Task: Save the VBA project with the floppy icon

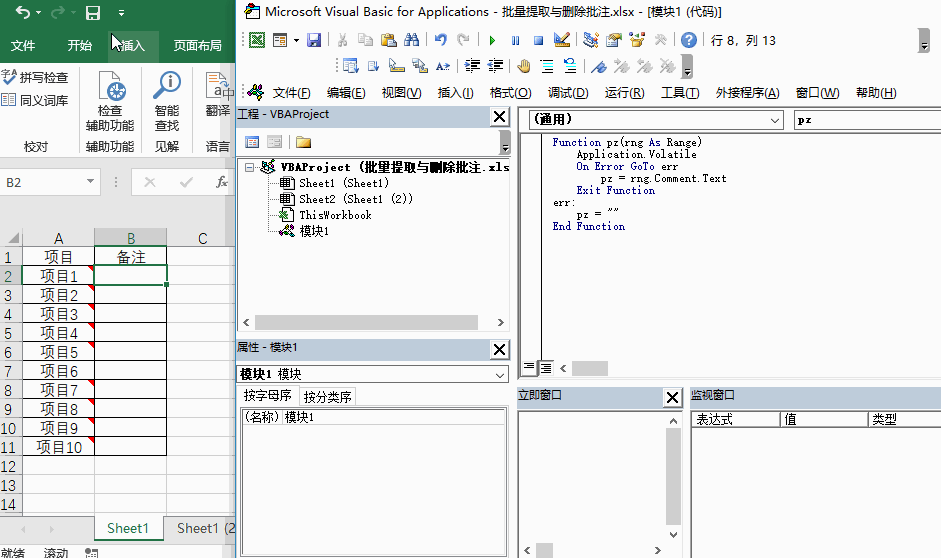Action: click(x=314, y=40)
